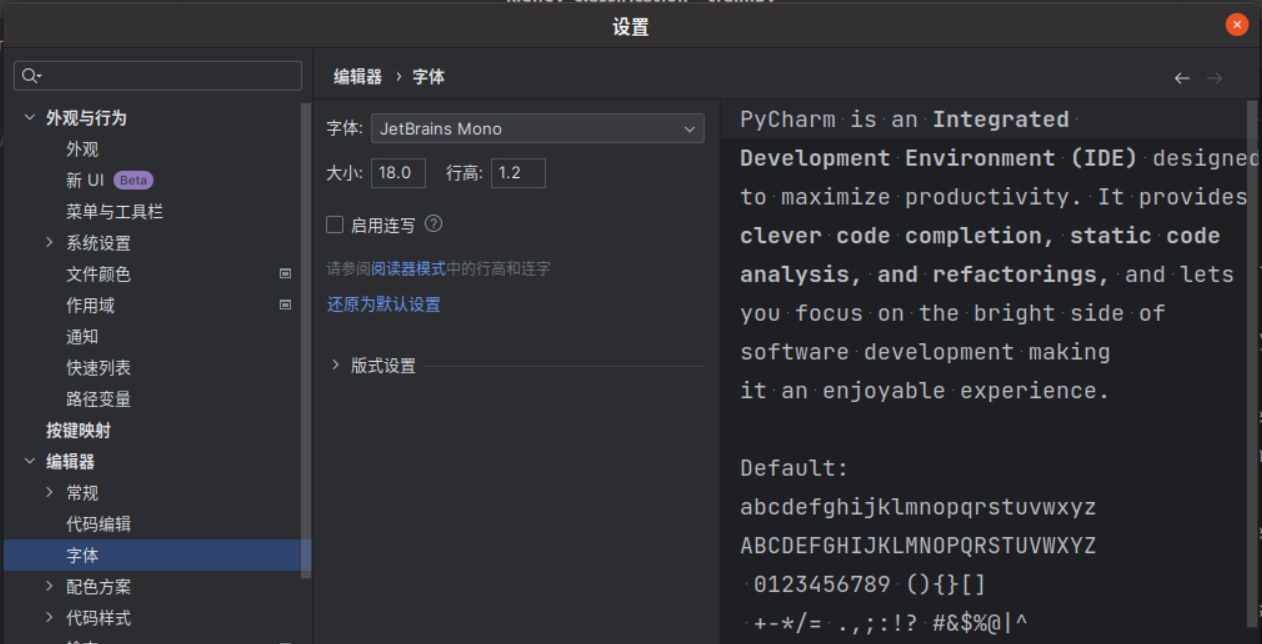Click 字体 in the breadcrumb
Screen dimensions: 1262x644
coord(428,76)
